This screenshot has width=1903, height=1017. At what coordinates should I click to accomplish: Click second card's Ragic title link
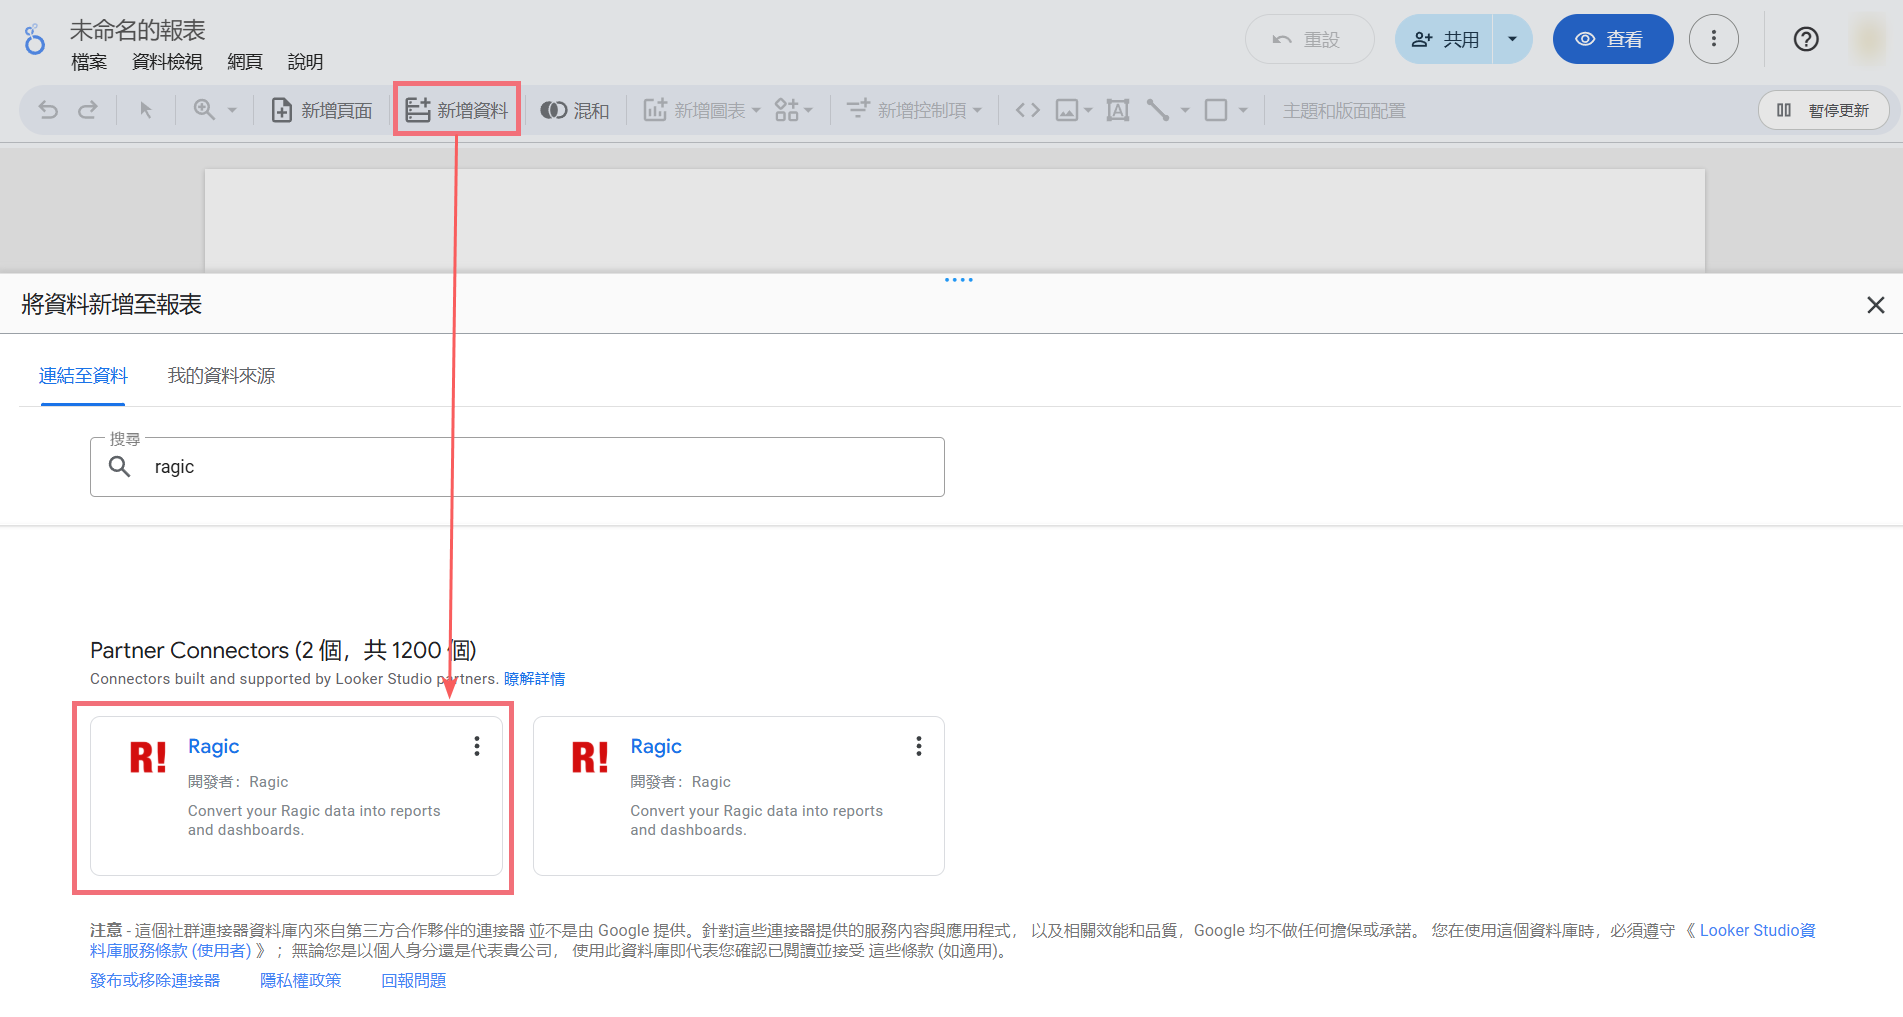(656, 747)
